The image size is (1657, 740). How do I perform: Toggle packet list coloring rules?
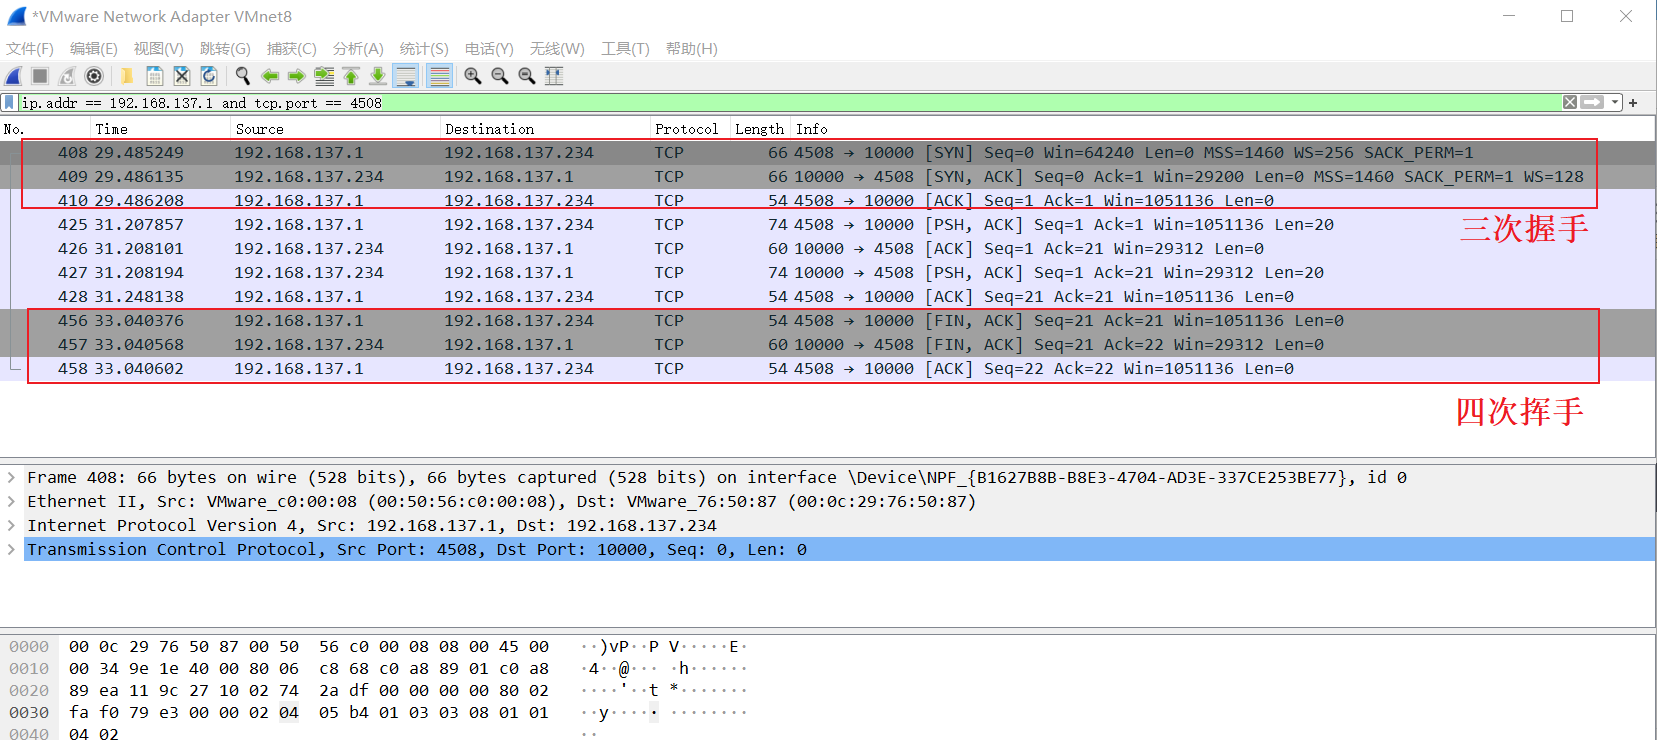[439, 76]
